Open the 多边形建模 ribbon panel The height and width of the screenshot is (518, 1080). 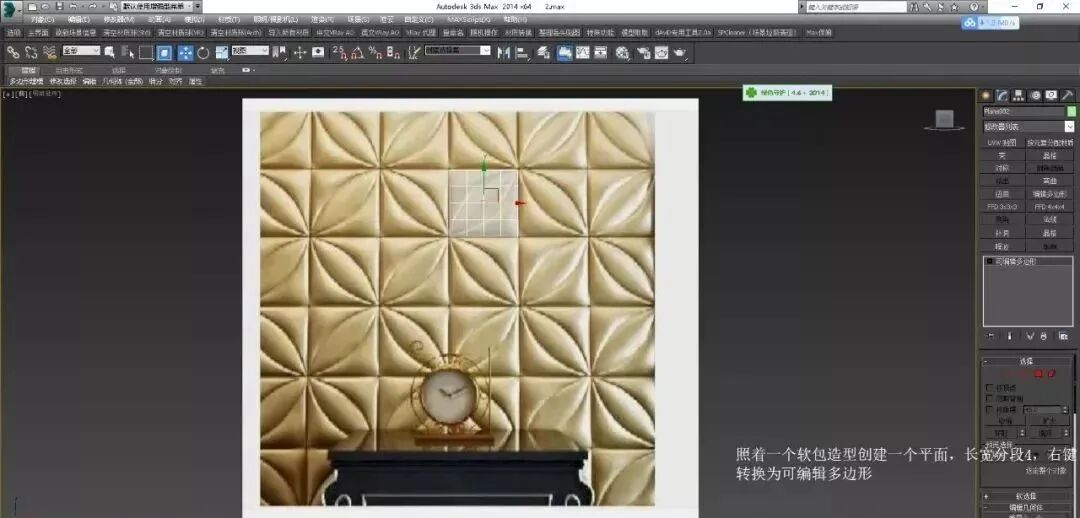click(25, 81)
